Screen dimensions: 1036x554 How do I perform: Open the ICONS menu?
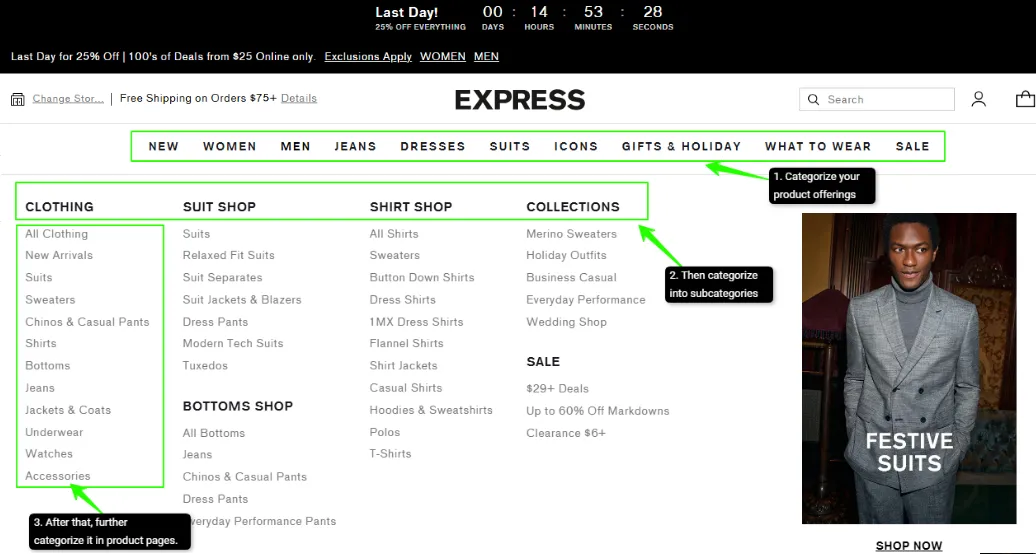575,146
